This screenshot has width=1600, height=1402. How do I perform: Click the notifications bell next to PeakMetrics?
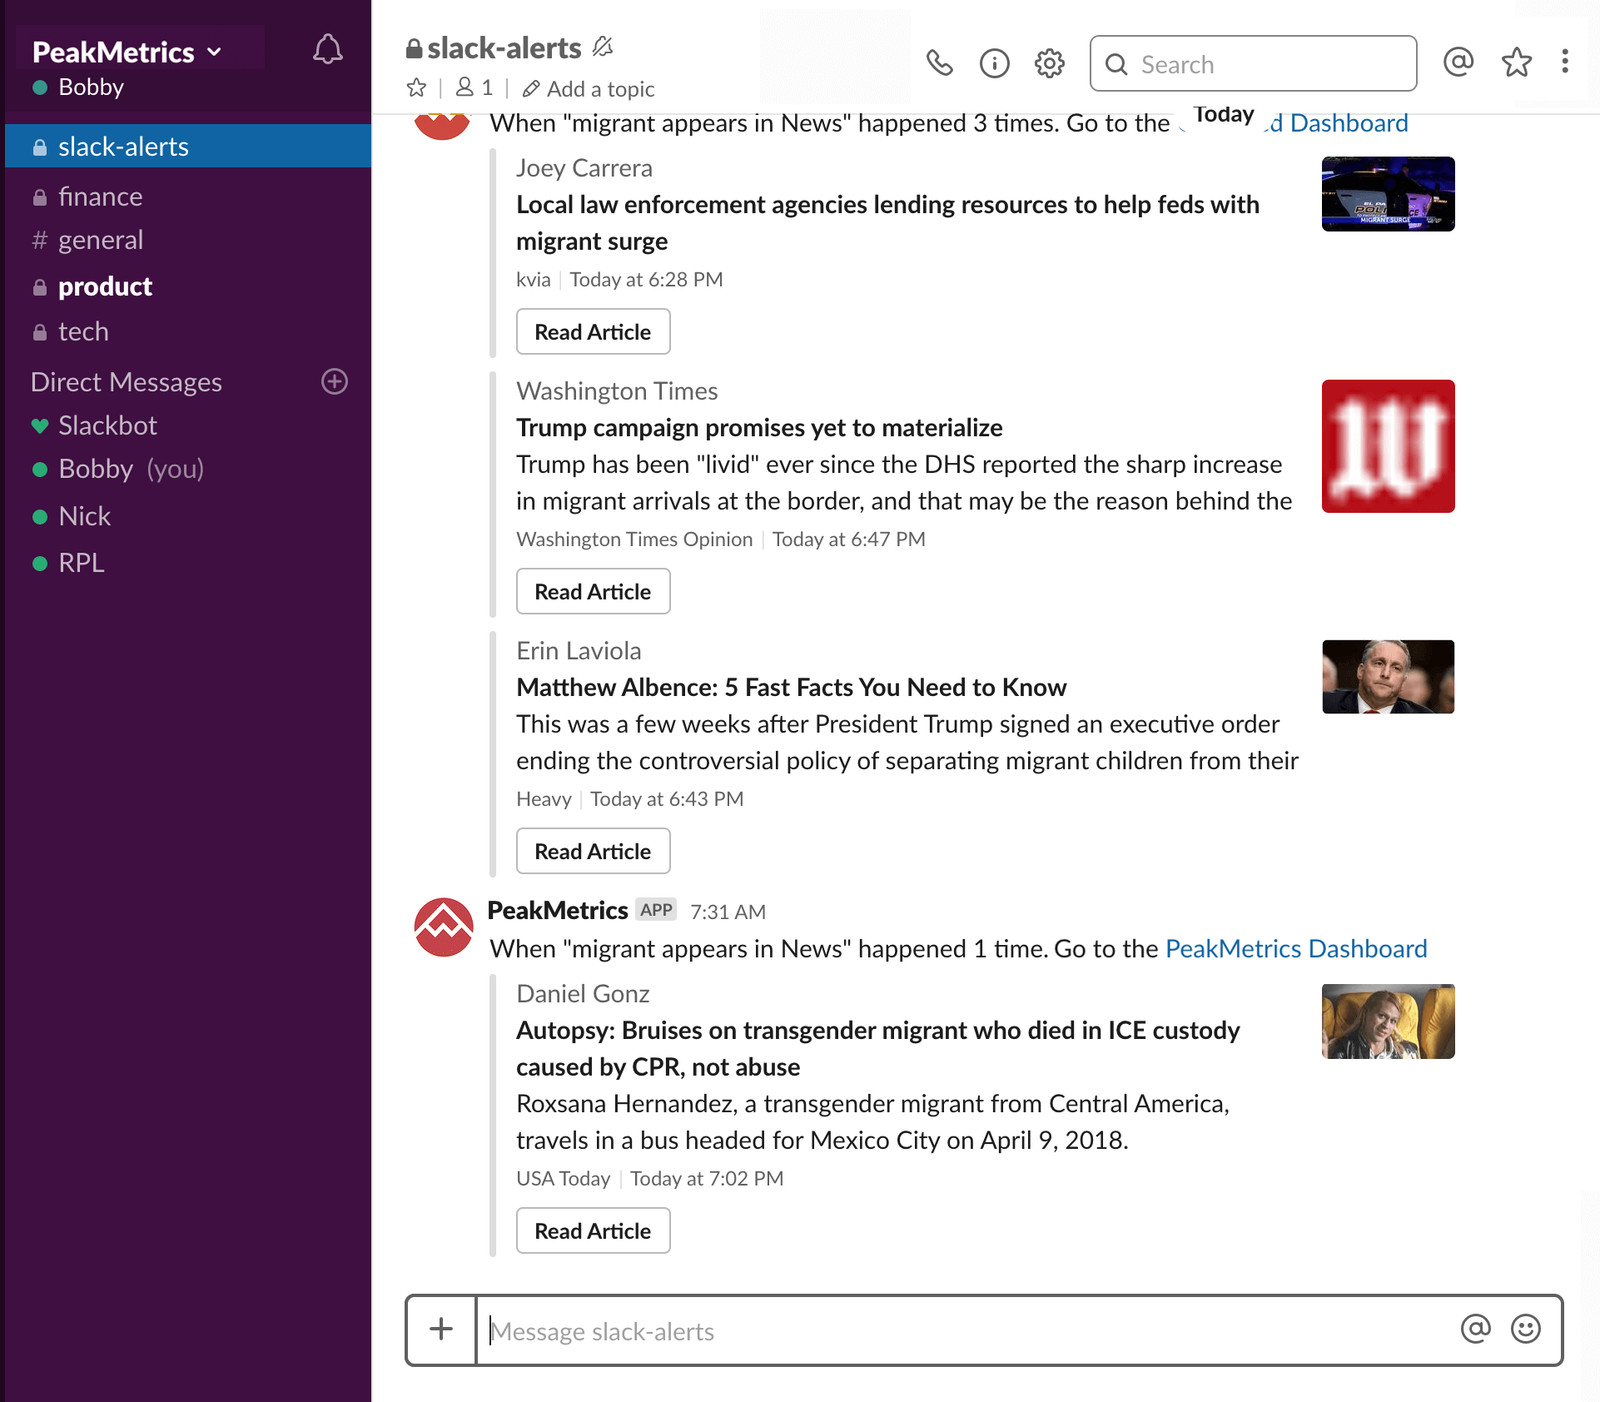[x=328, y=48]
